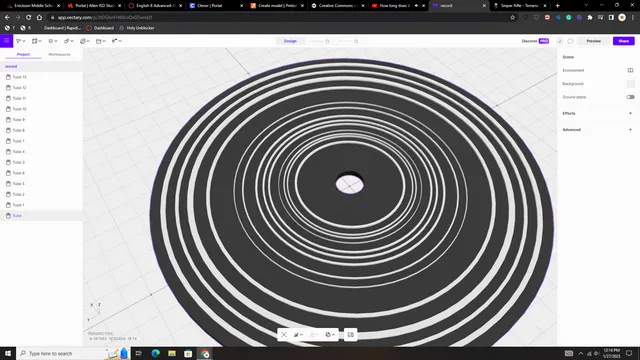Open the view shading dropdown in bottom toolbar

pos(298,335)
